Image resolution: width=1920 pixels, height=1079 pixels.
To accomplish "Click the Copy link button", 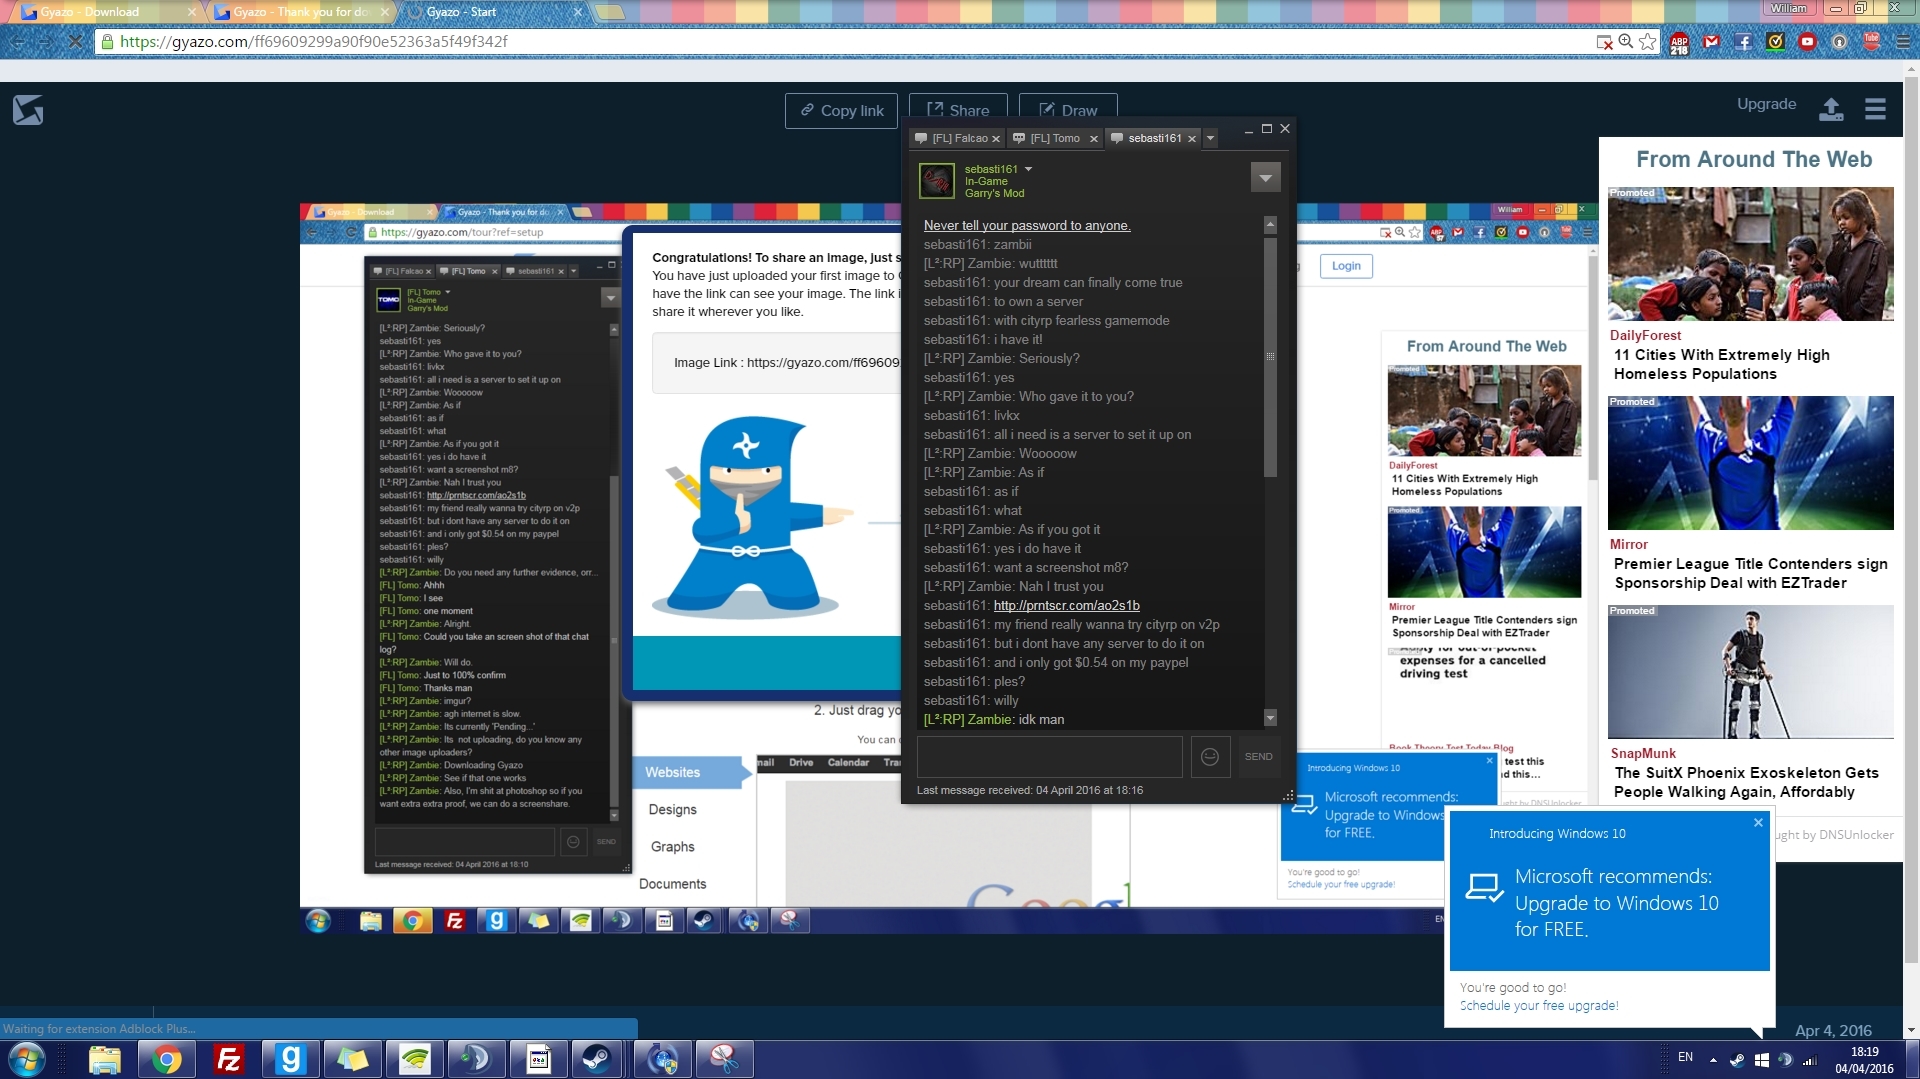I will click(841, 111).
